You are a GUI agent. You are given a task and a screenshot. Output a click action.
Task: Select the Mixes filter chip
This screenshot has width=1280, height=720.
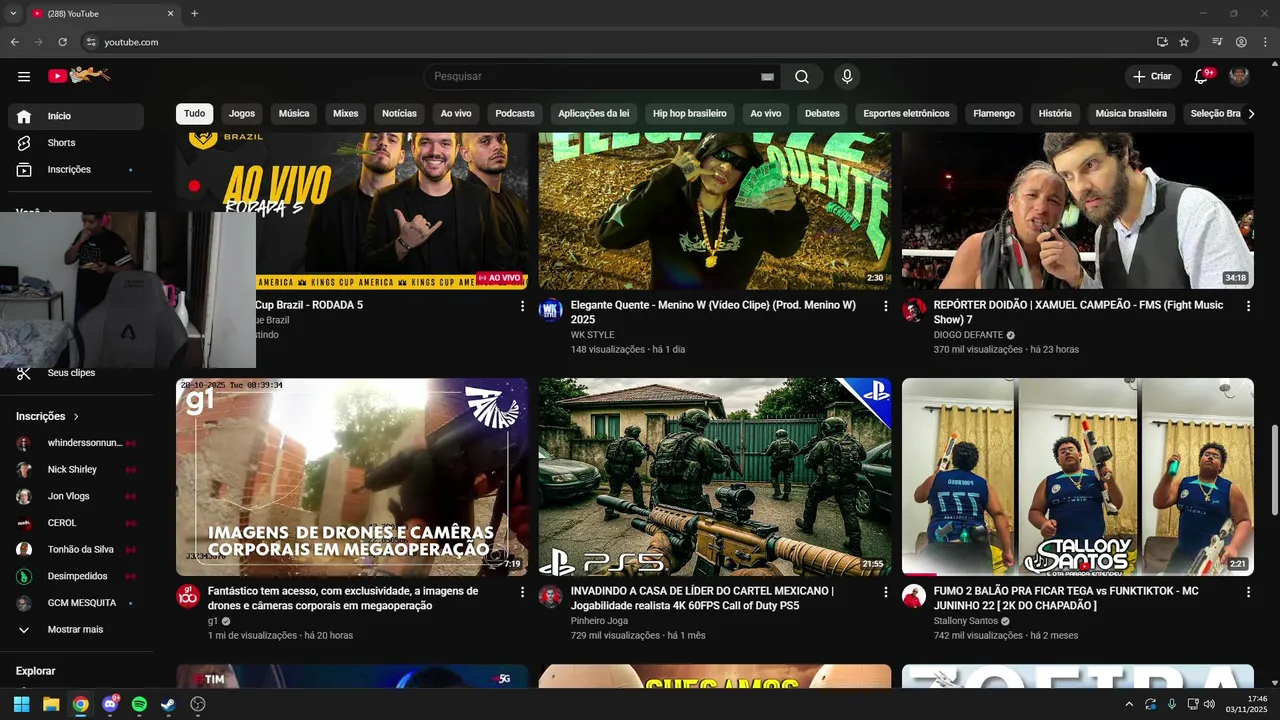click(346, 114)
